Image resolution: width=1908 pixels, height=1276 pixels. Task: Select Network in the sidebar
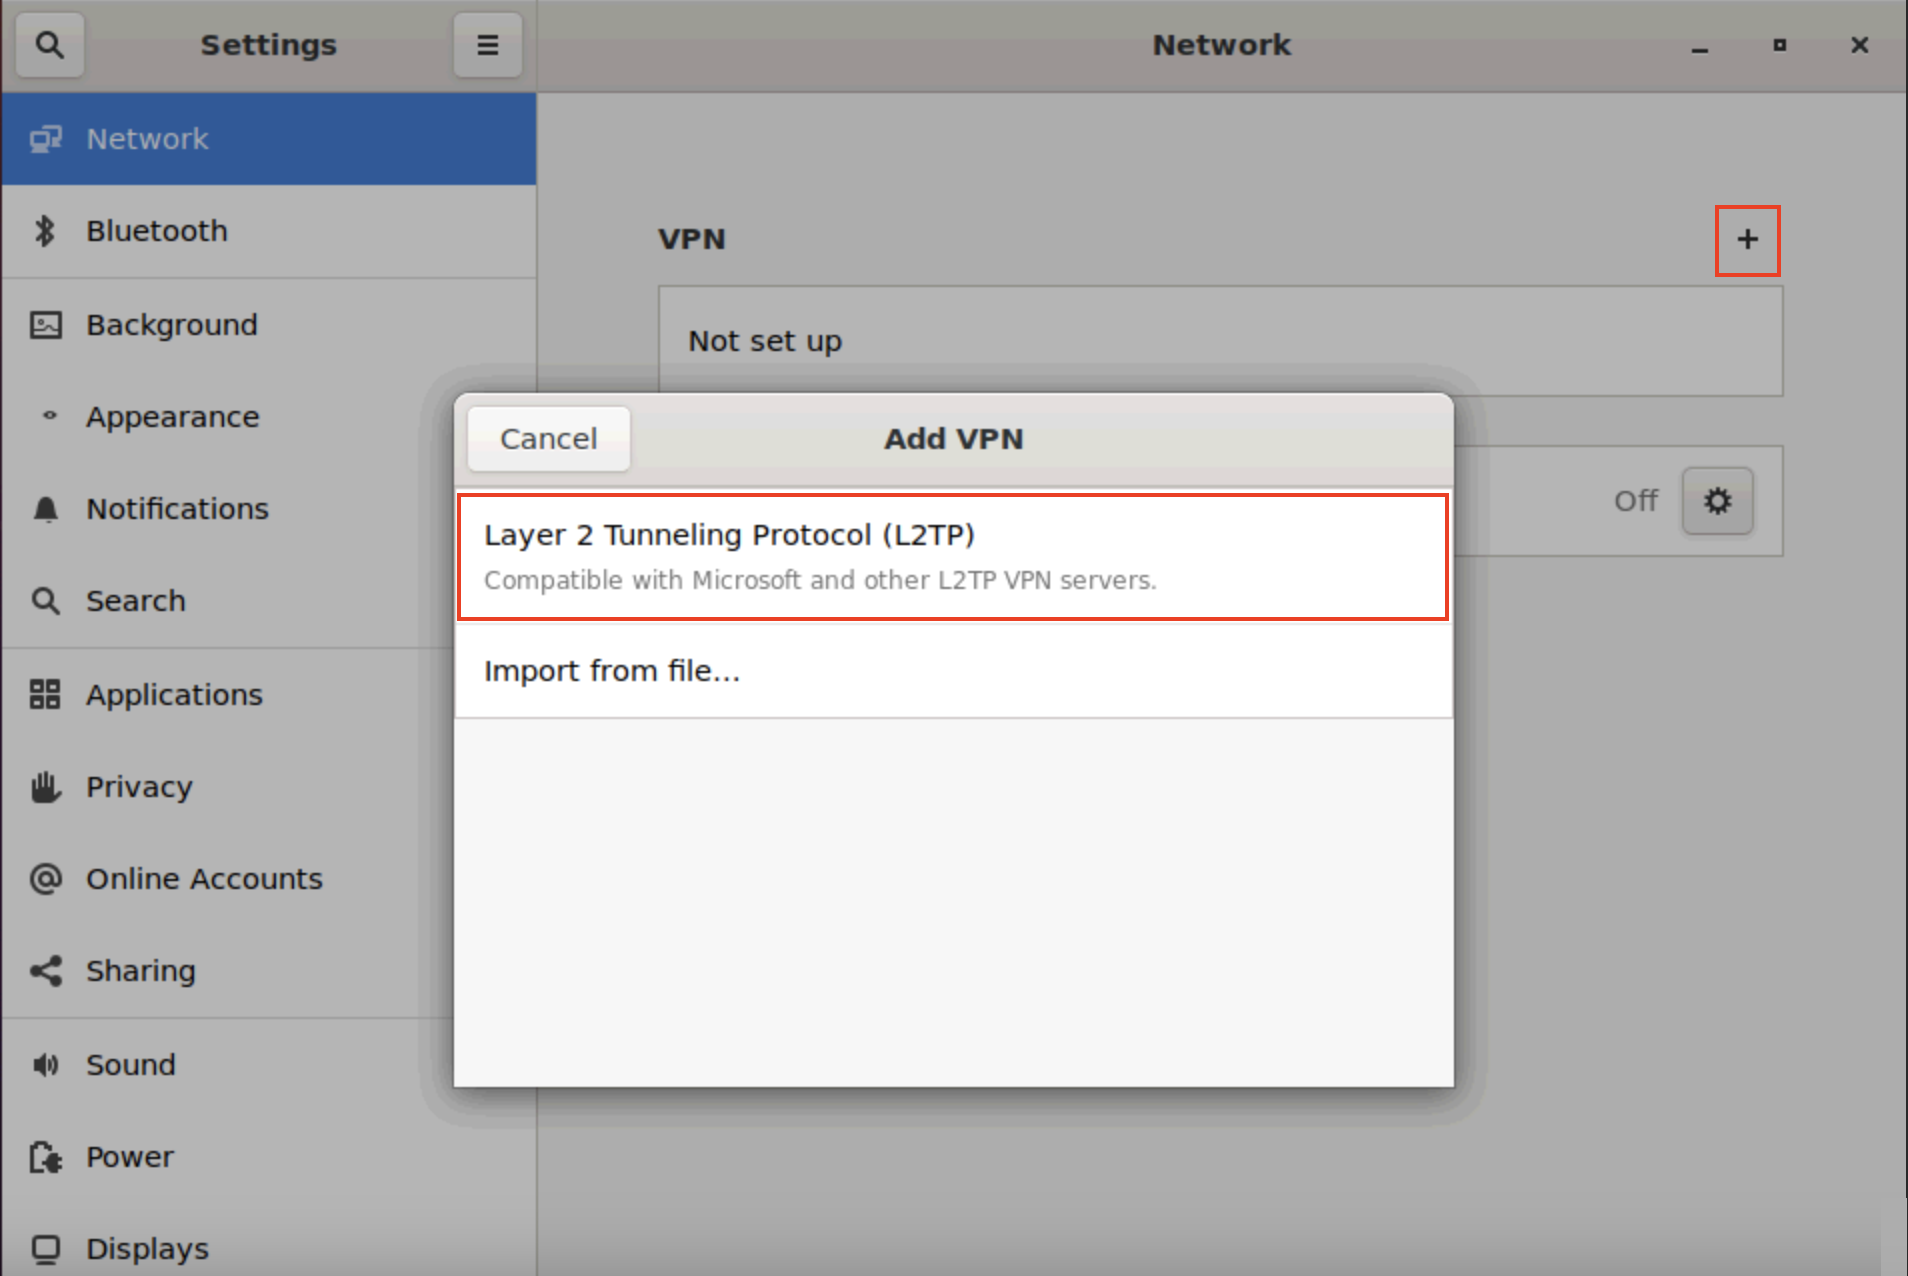269,139
